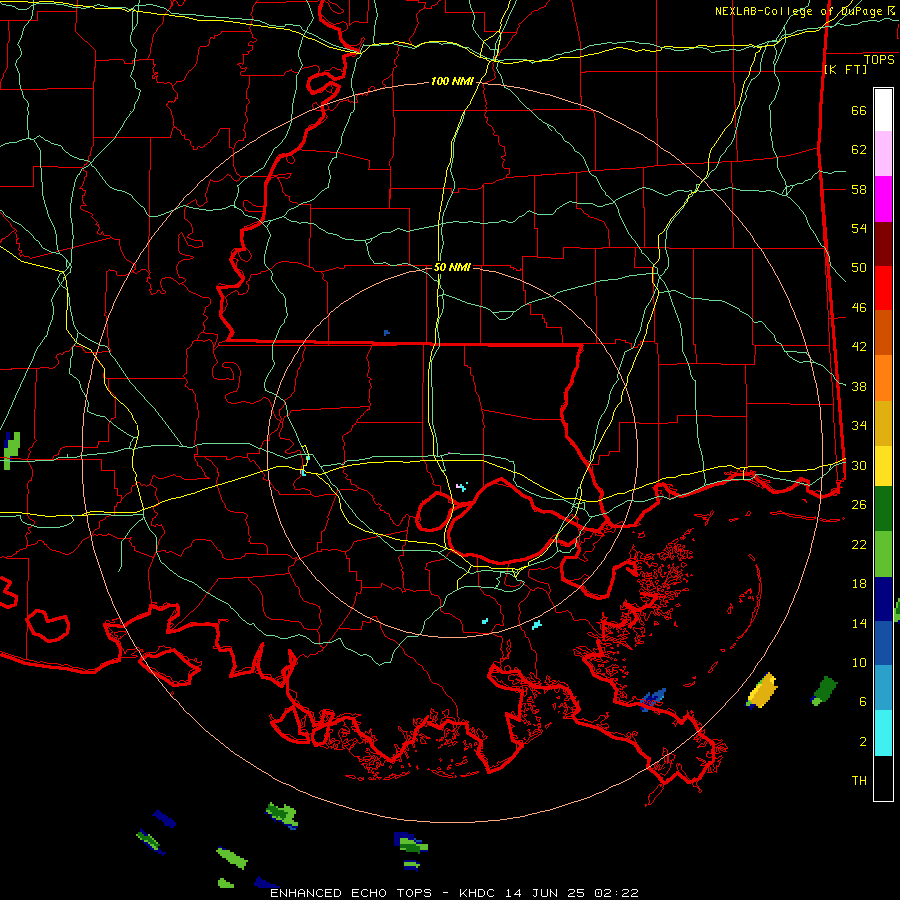Click the legend value '50'
Screen dimensions: 900x900
(x=859, y=267)
